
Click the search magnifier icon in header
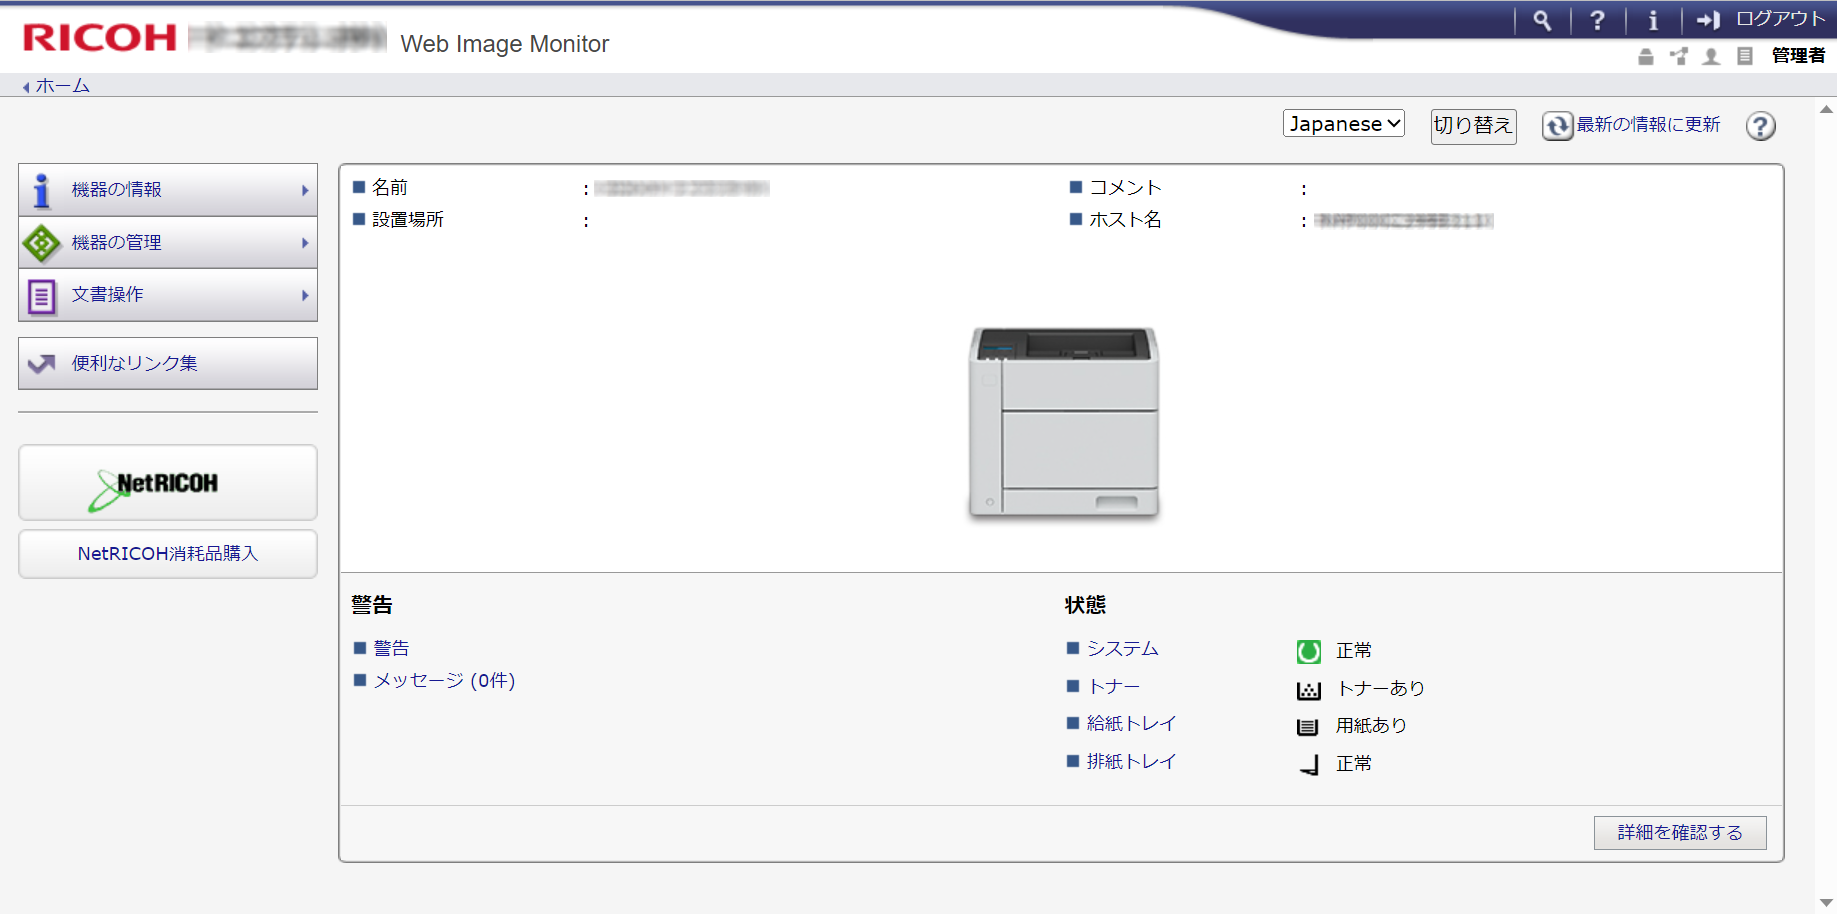(x=1542, y=20)
